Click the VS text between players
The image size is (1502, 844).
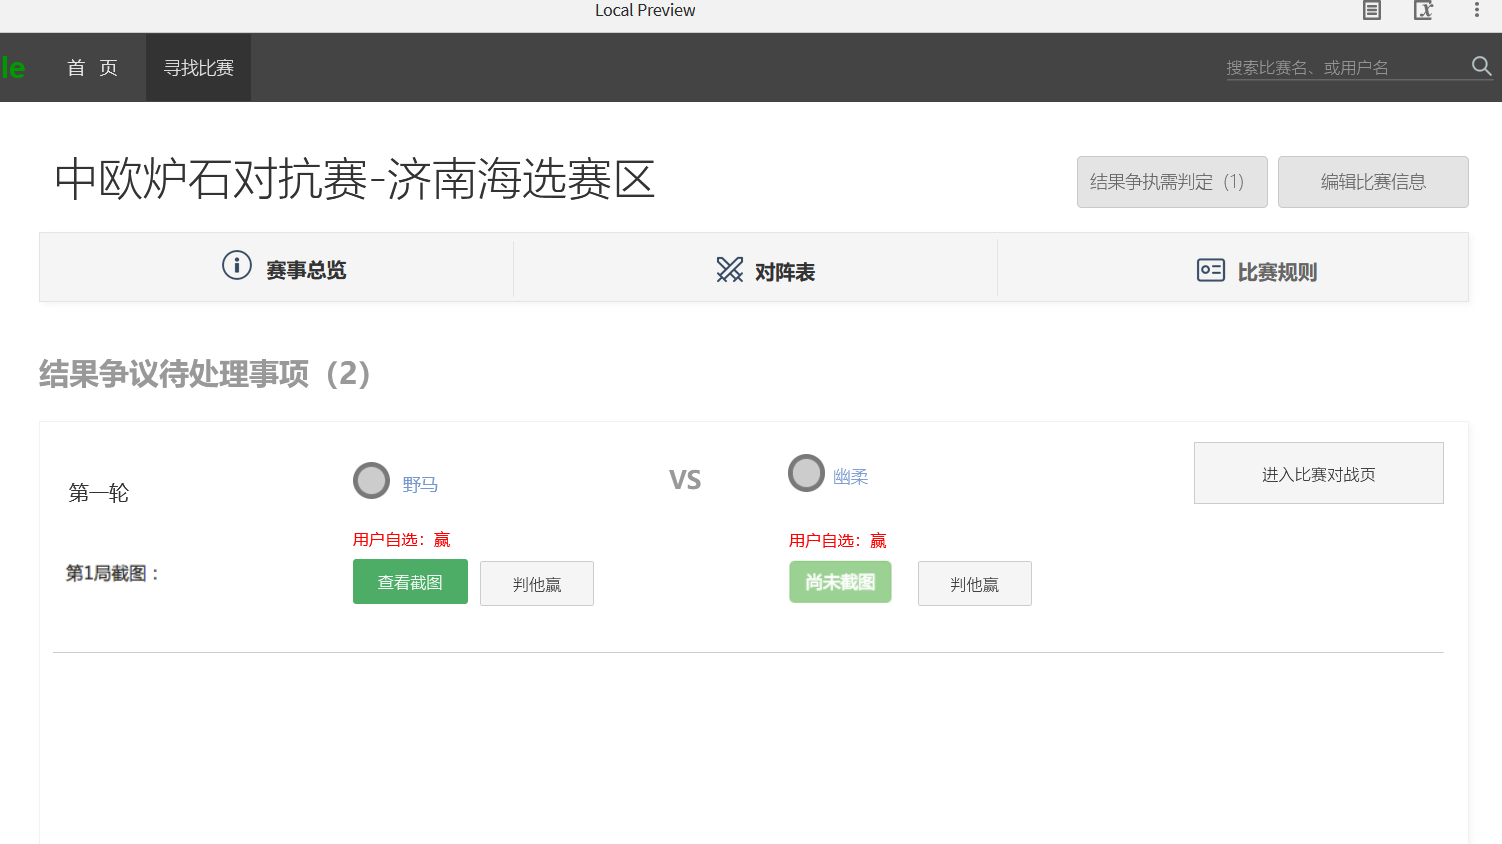click(x=685, y=480)
